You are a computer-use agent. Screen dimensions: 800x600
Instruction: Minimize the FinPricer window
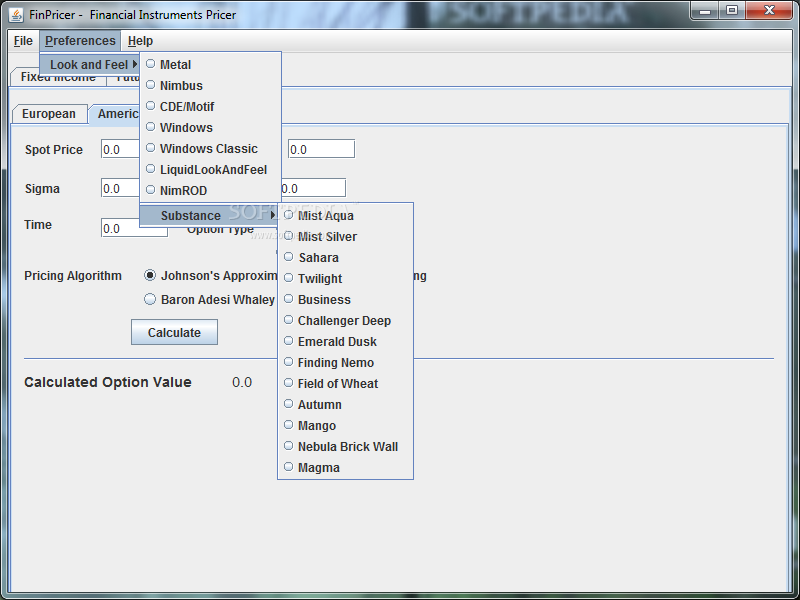(705, 10)
